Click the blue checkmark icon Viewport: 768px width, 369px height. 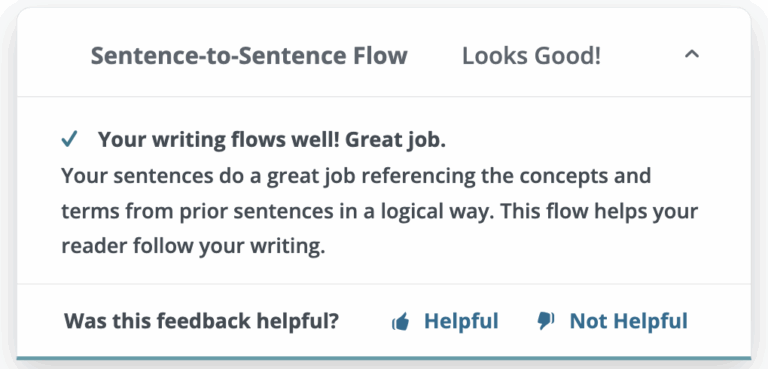[x=70, y=140]
